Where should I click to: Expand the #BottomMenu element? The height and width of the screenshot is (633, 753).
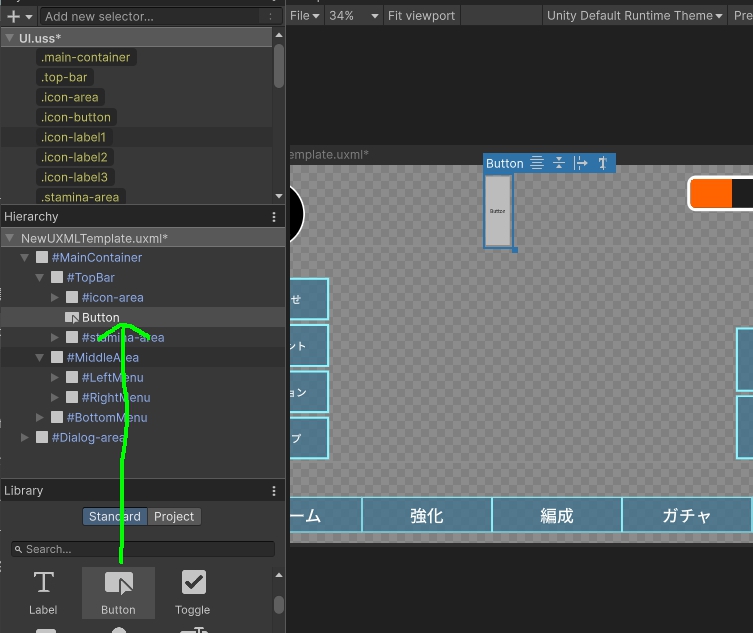click(x=40, y=417)
